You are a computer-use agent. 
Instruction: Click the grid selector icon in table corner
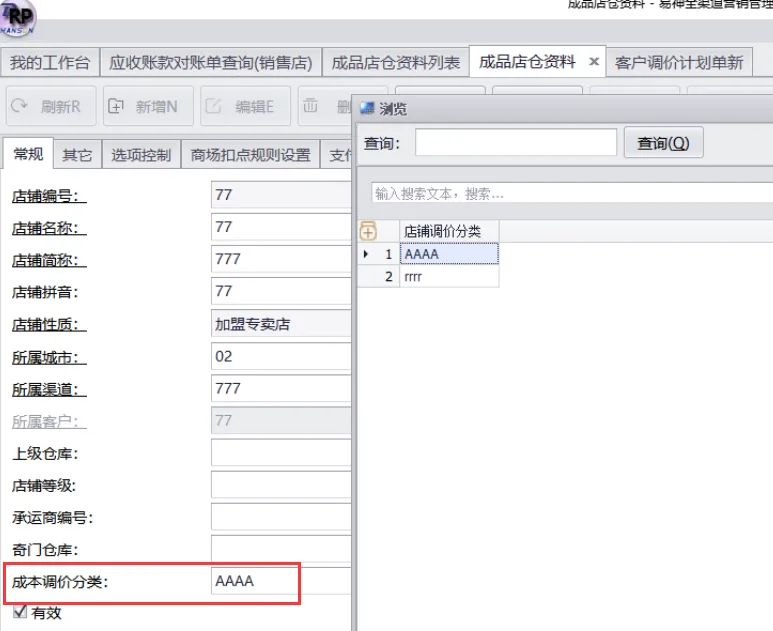(367, 231)
